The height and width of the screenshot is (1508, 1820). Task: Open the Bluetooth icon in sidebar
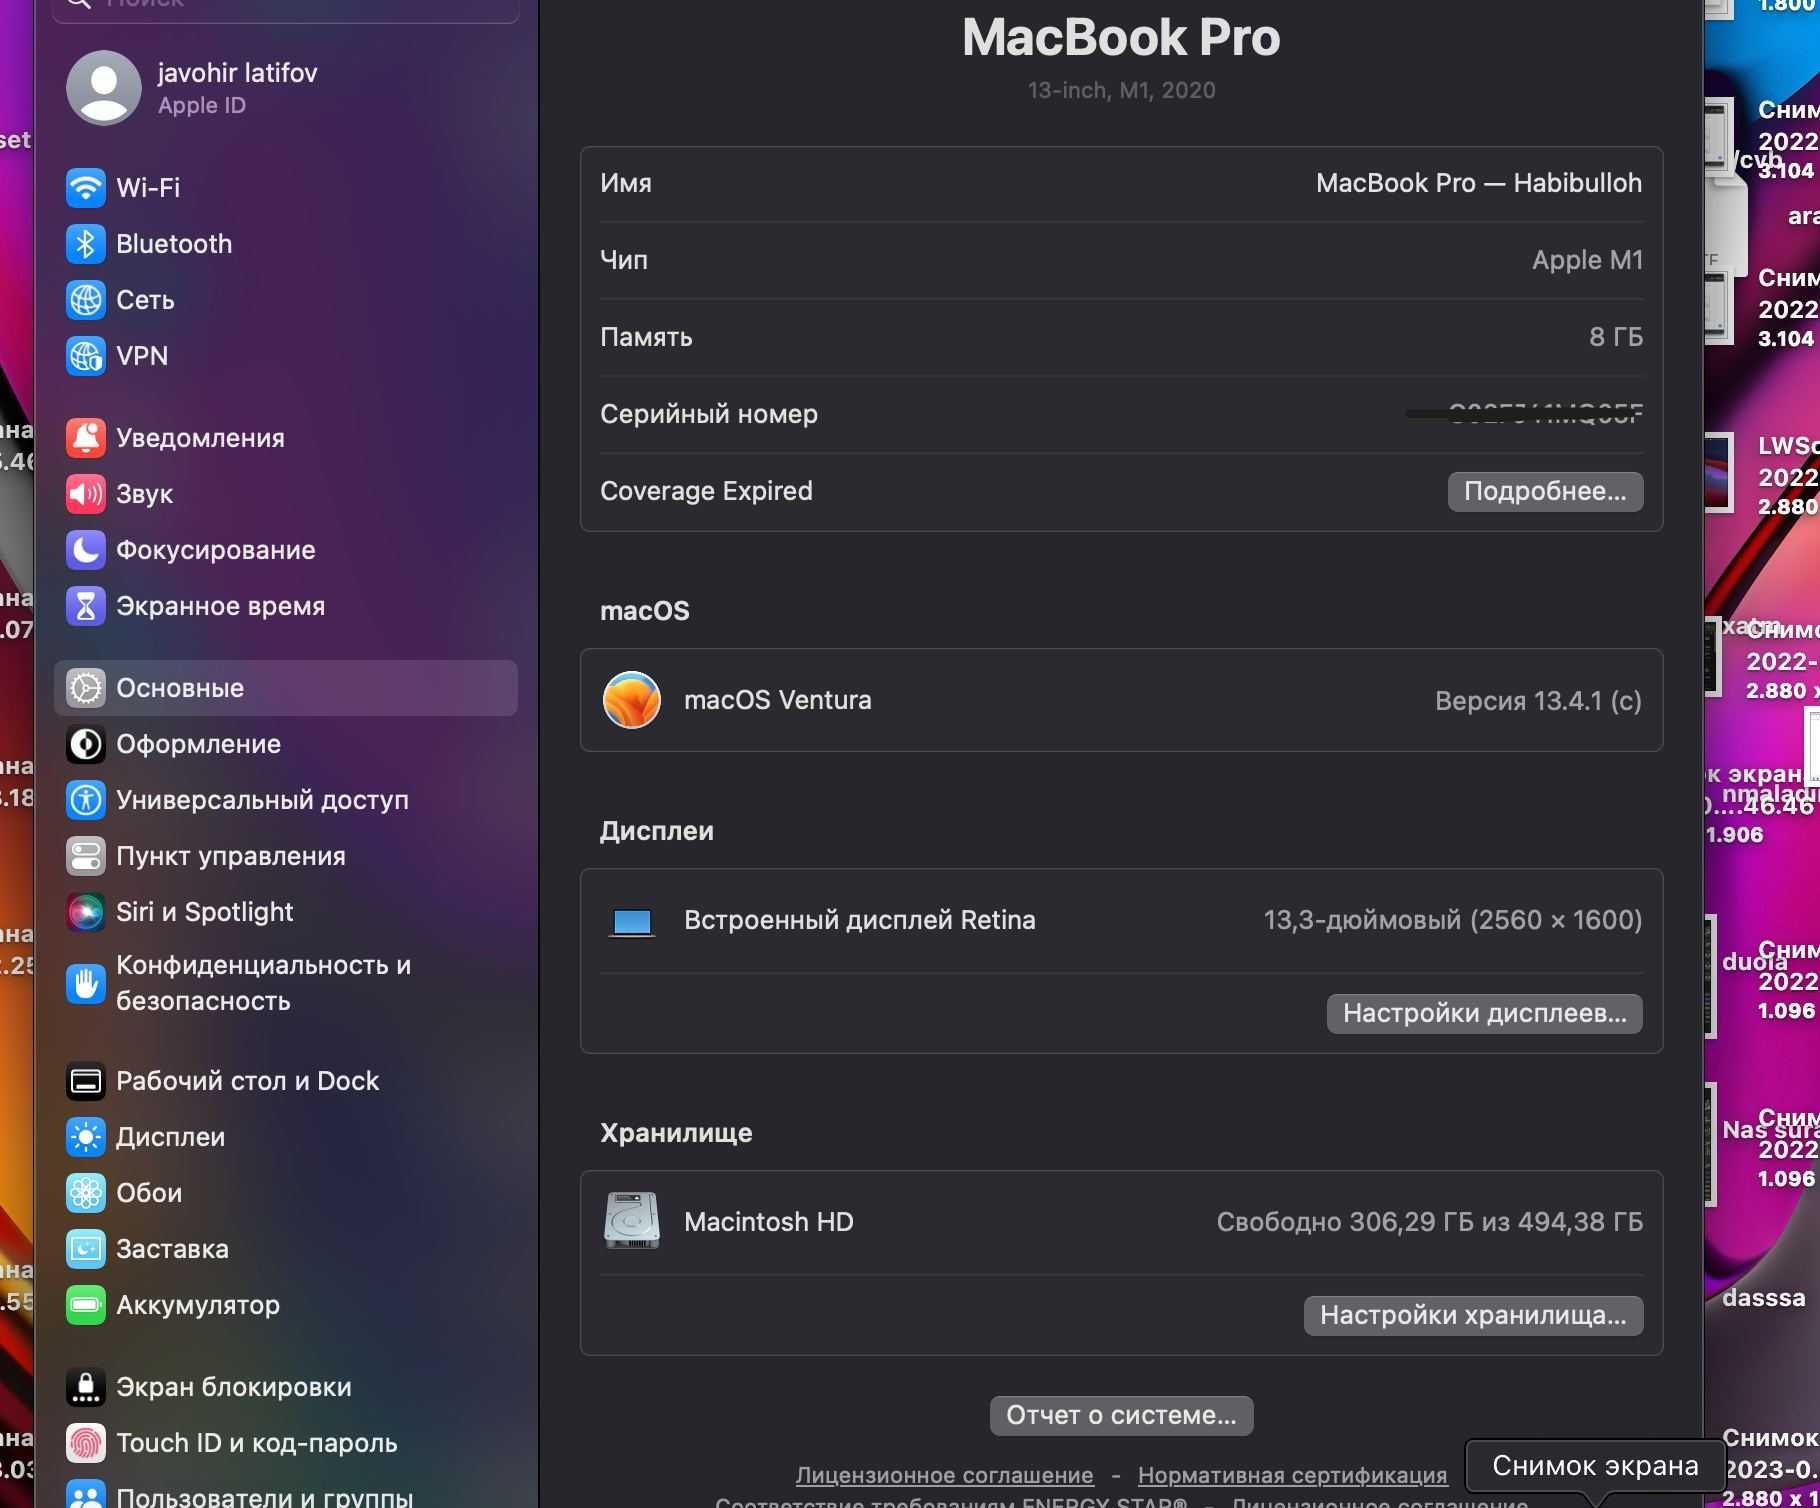[x=86, y=244]
